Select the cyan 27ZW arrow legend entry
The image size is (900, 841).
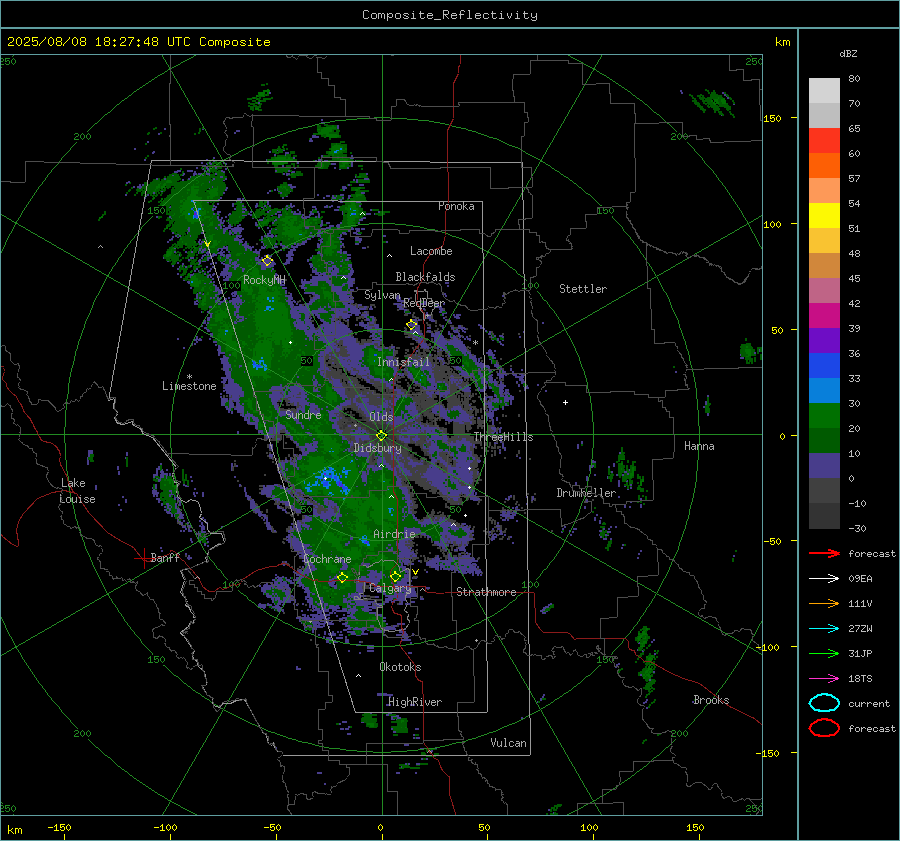click(x=824, y=629)
